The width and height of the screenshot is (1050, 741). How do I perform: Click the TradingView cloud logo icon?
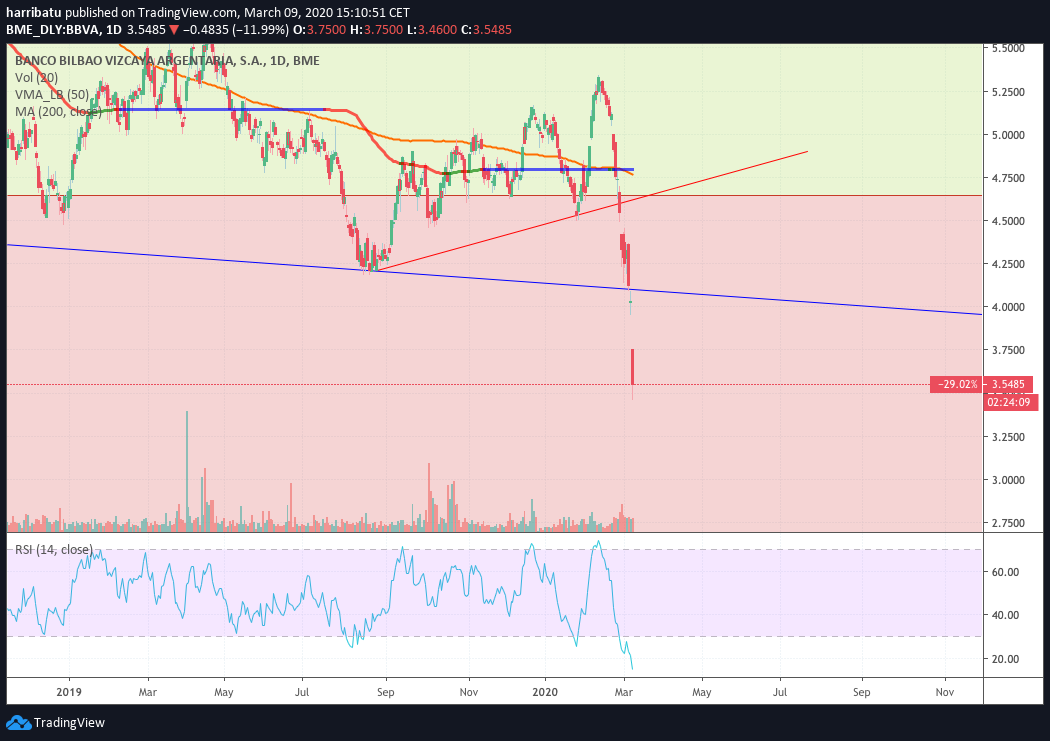click(18, 723)
